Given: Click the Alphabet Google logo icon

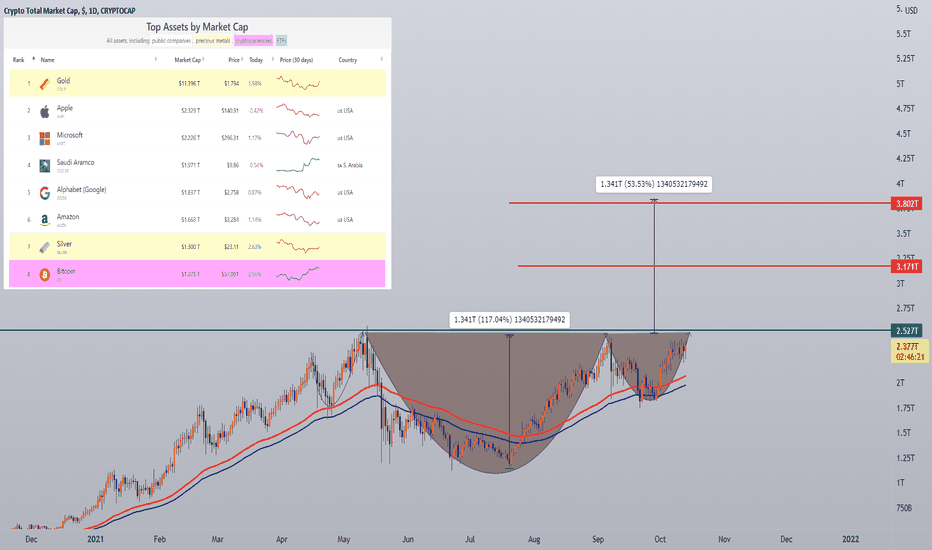Looking at the screenshot, I should pos(45,193).
